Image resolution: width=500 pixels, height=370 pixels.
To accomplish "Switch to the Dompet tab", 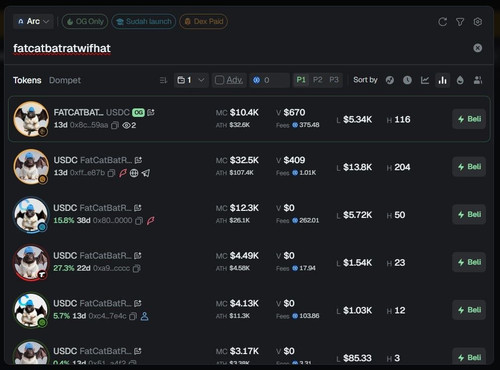I will pyautogui.click(x=65, y=80).
